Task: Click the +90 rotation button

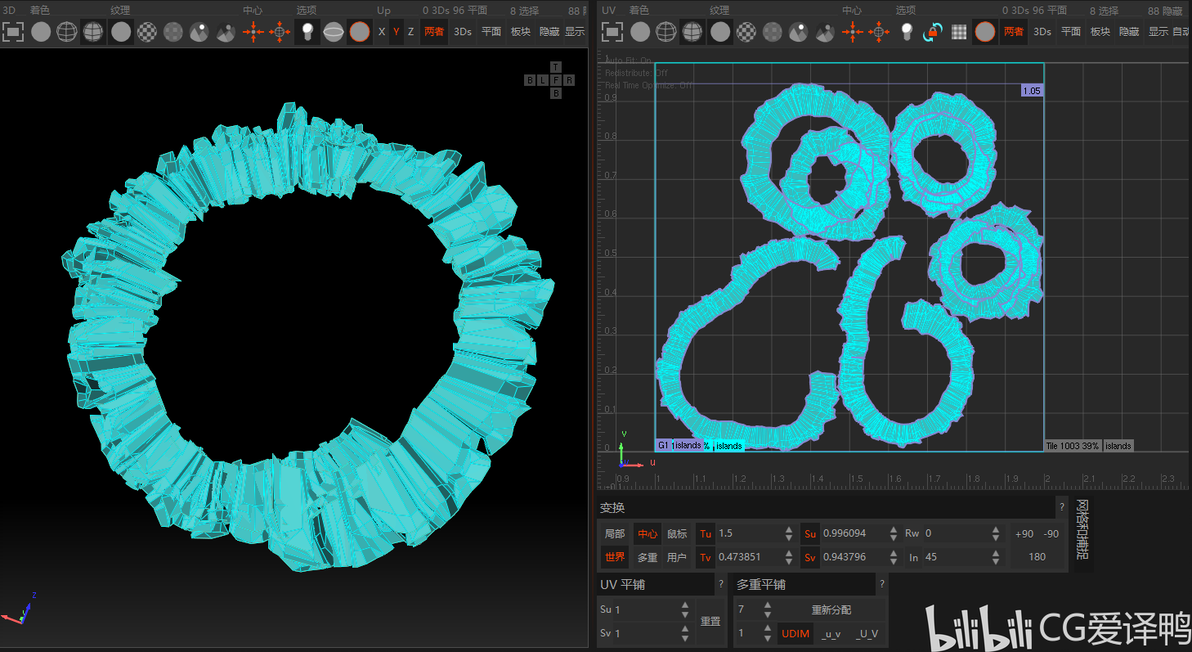Action: [1024, 534]
